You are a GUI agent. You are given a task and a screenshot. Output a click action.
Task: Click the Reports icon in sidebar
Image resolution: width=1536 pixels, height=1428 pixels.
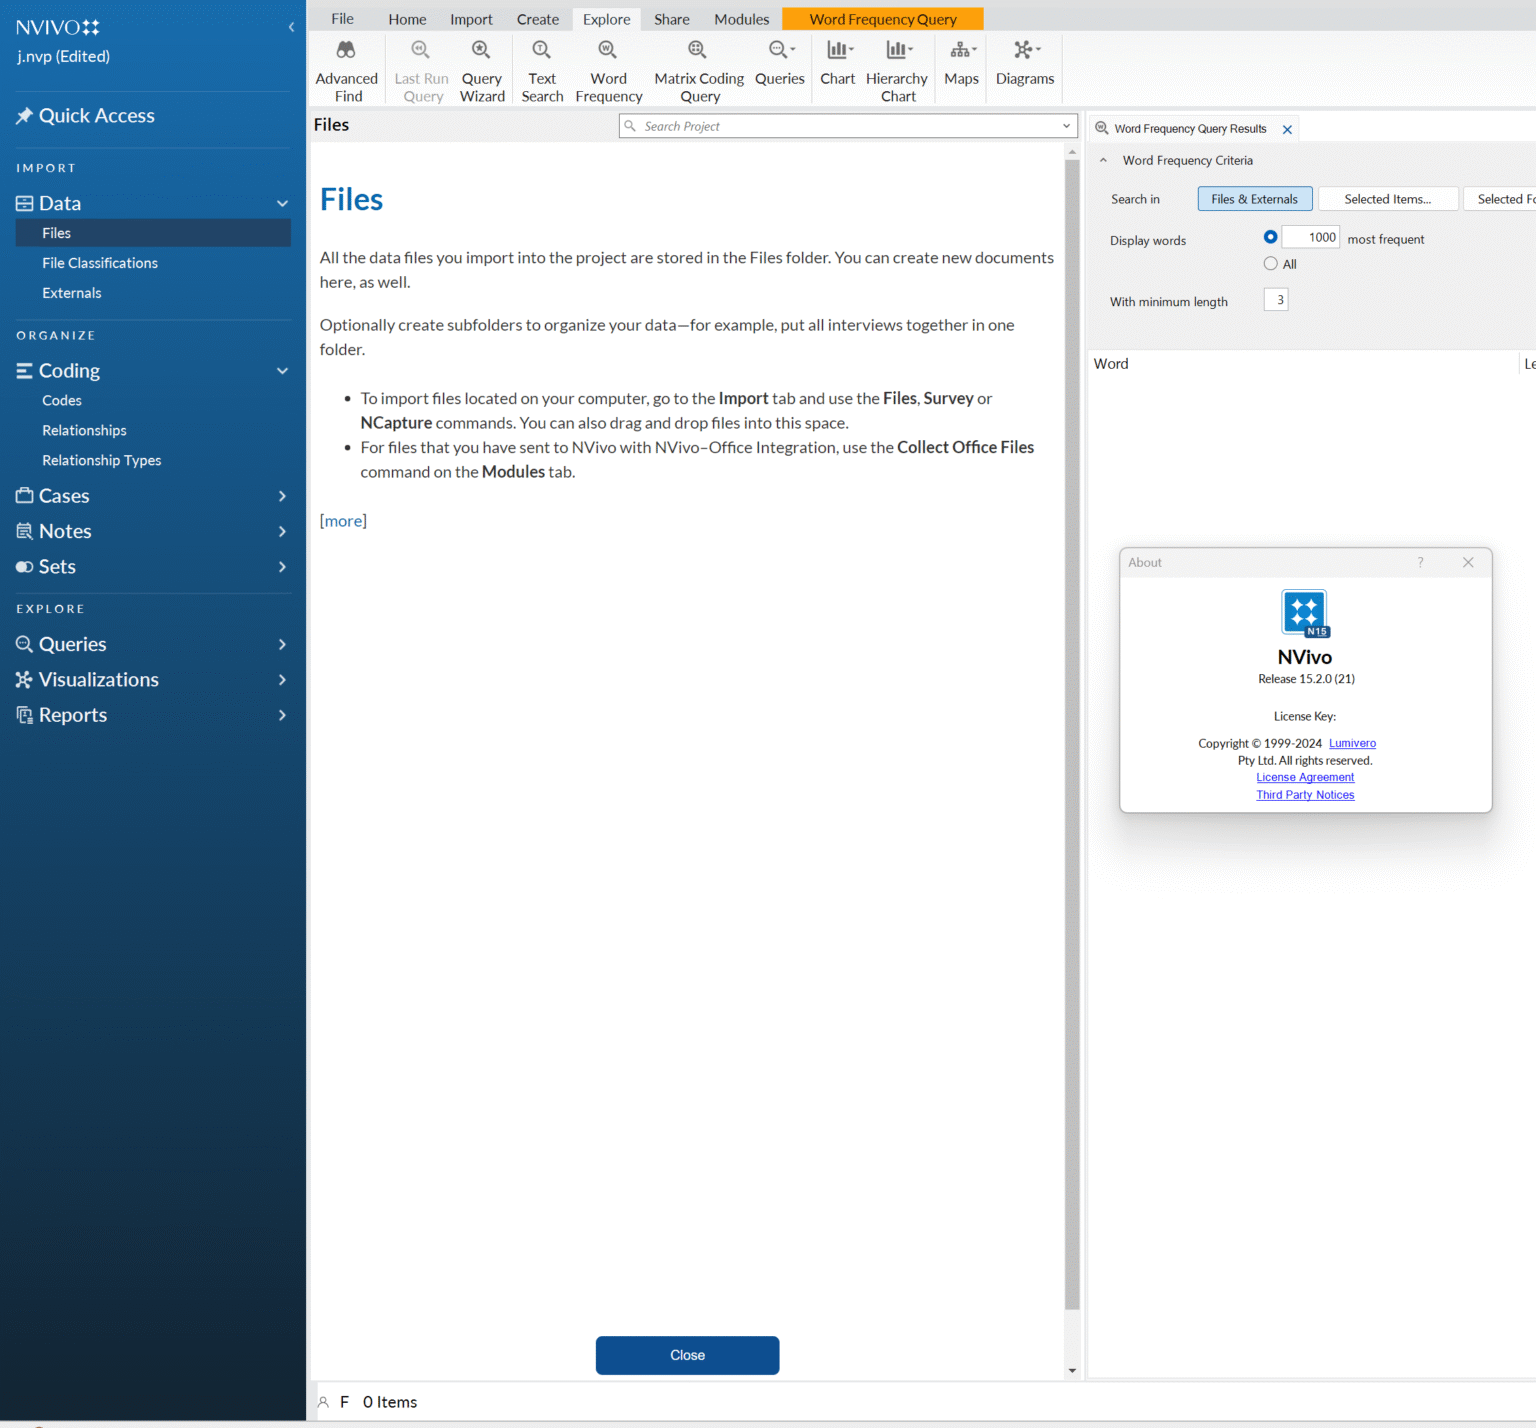pos(24,715)
